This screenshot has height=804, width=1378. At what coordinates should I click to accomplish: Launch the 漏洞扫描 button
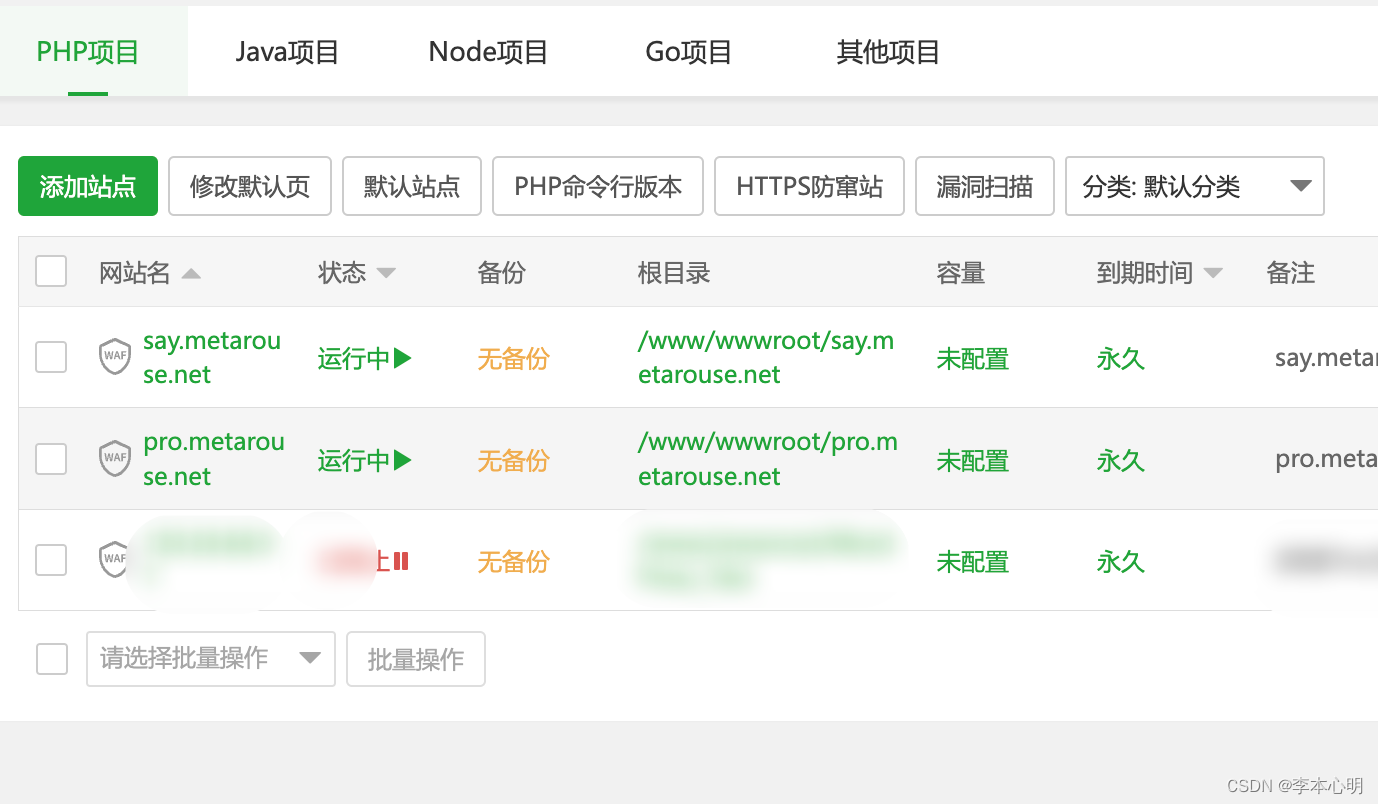point(985,186)
